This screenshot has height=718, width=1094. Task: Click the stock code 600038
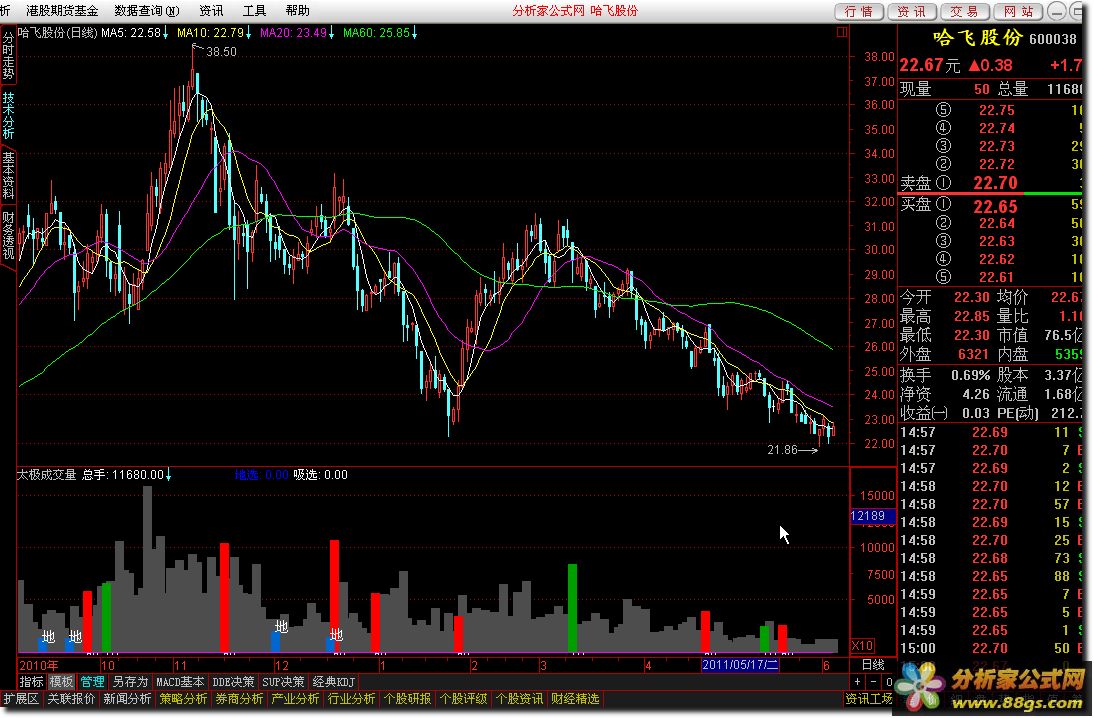point(1054,39)
